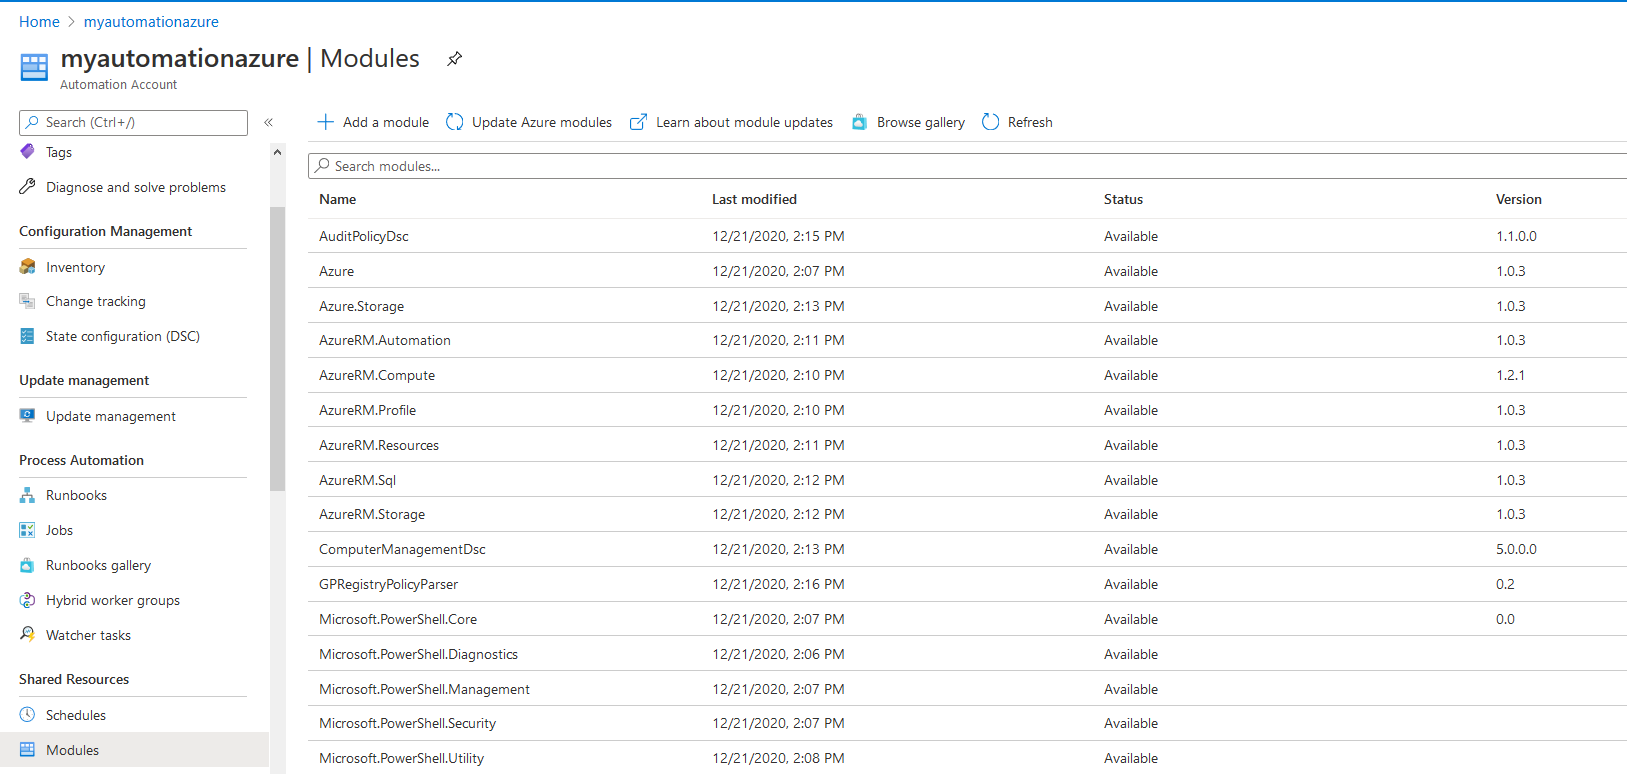Pin the Modules blade to dashboard
The height and width of the screenshot is (774, 1627).
(x=454, y=59)
